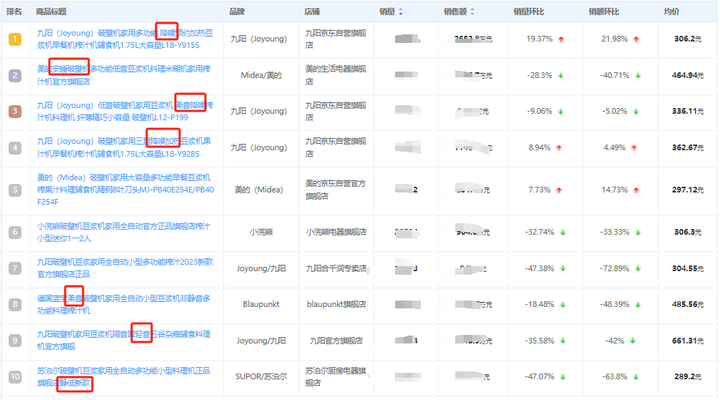Click the gold rank 1 badge
The width and height of the screenshot is (720, 400).
[15, 39]
